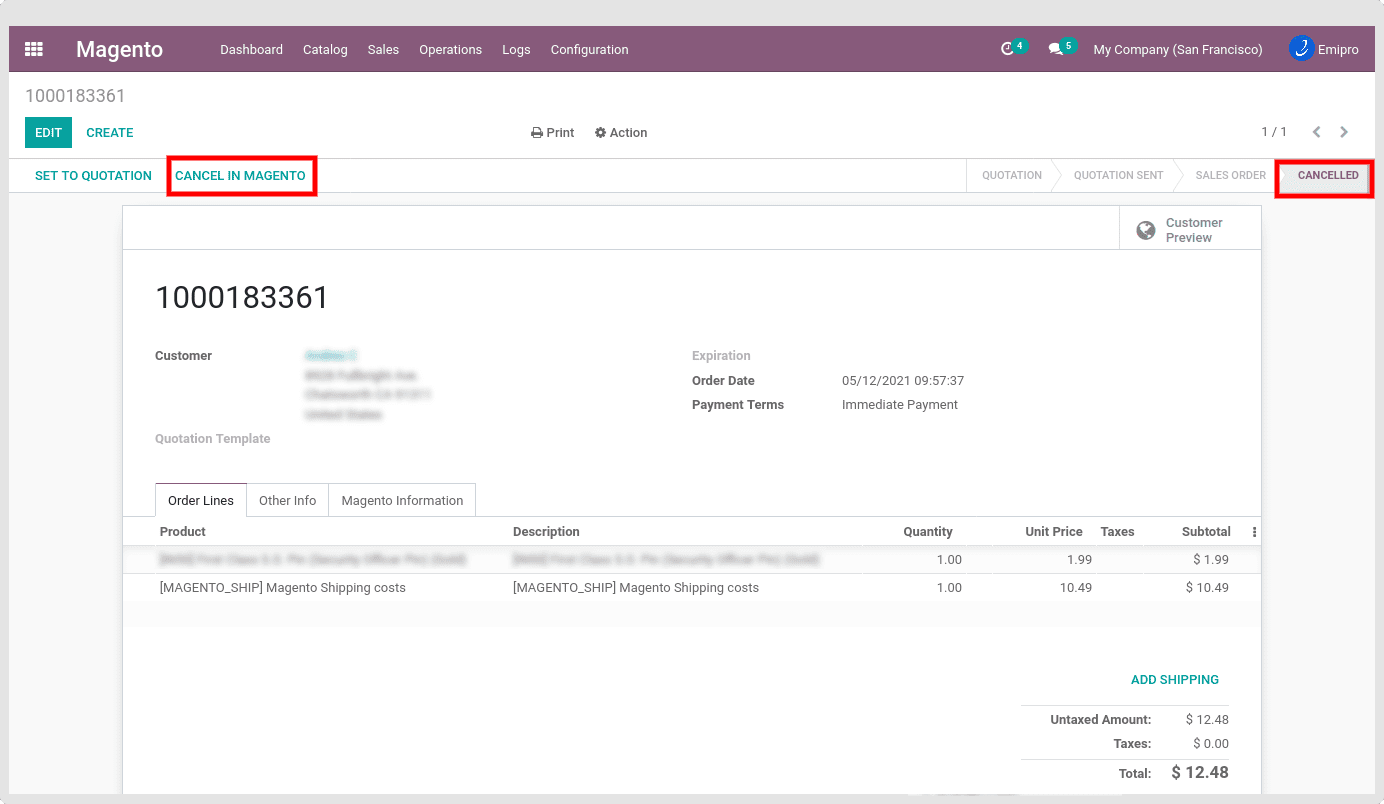Click the EDIT button
The image size is (1384, 804).
(x=48, y=132)
